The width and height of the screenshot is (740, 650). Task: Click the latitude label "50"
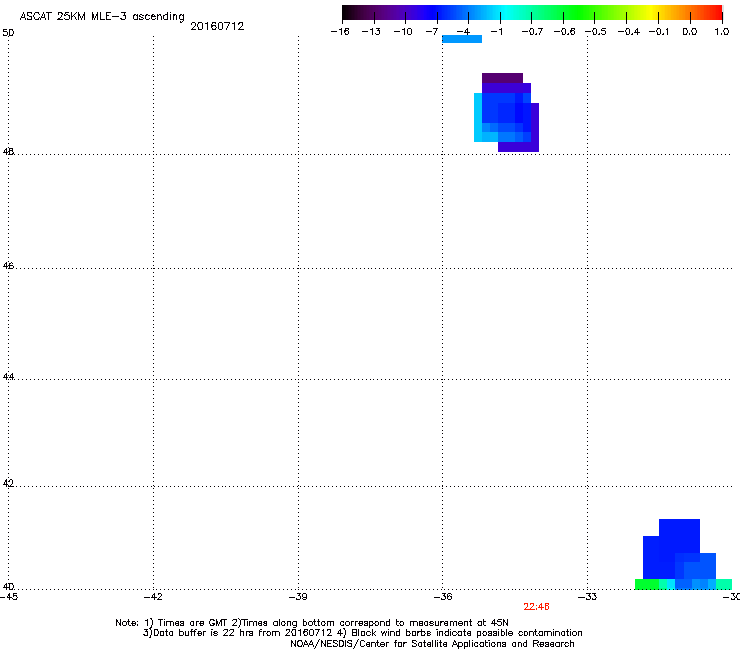point(8,33)
